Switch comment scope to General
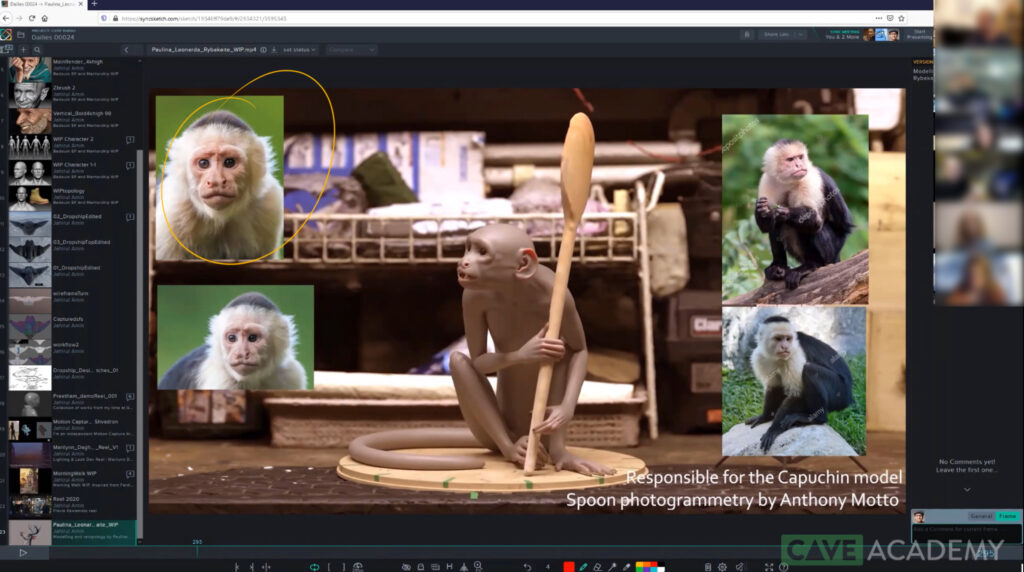 [980, 516]
